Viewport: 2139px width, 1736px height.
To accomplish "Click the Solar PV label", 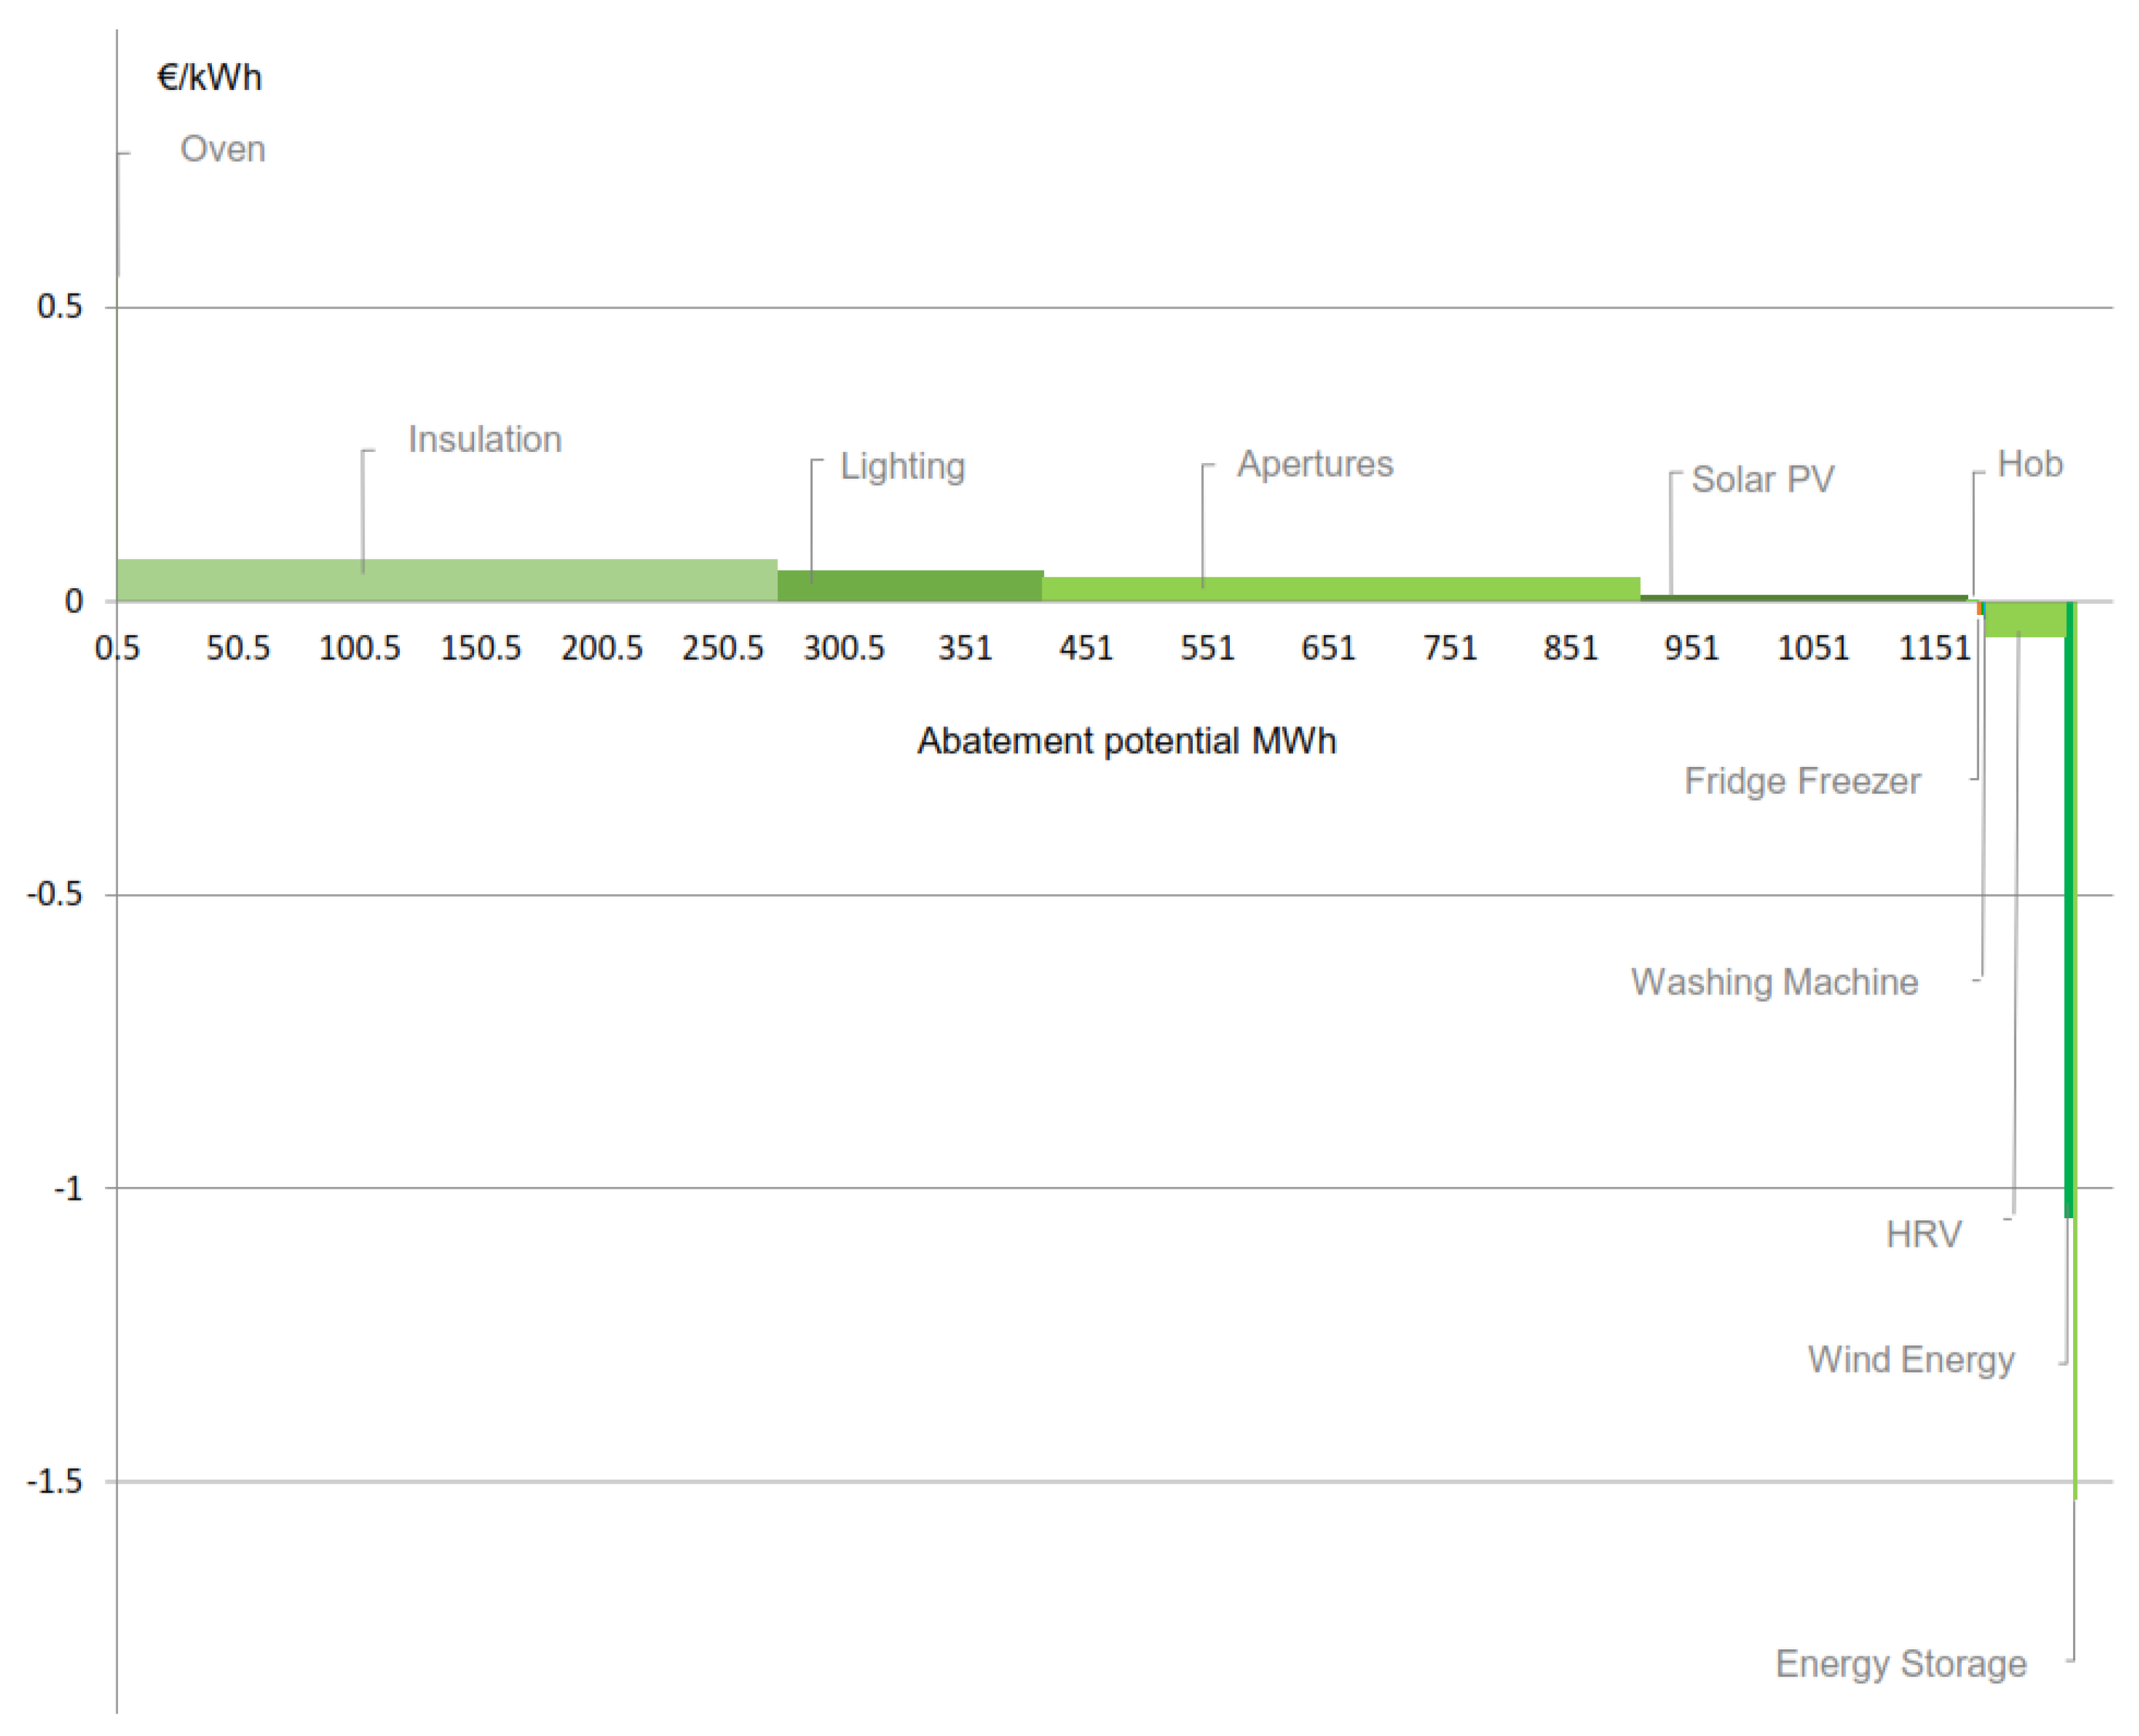I will (1762, 480).
